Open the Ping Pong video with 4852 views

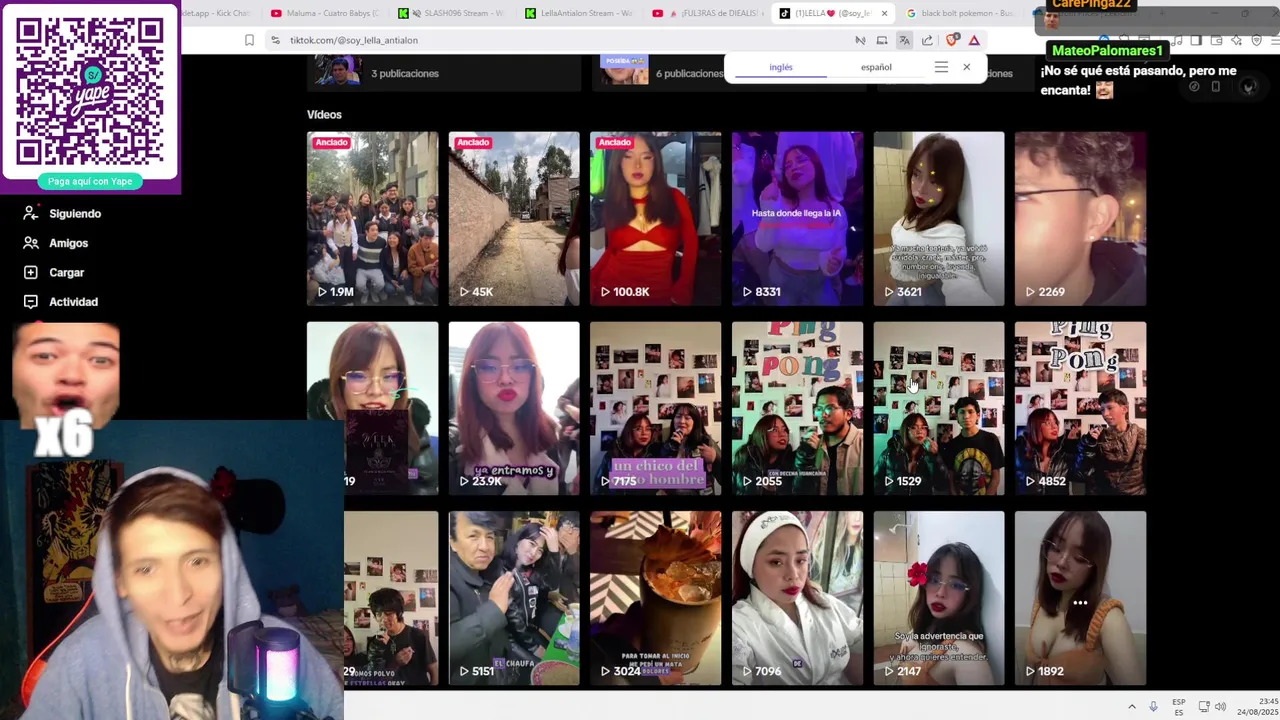(1080, 408)
